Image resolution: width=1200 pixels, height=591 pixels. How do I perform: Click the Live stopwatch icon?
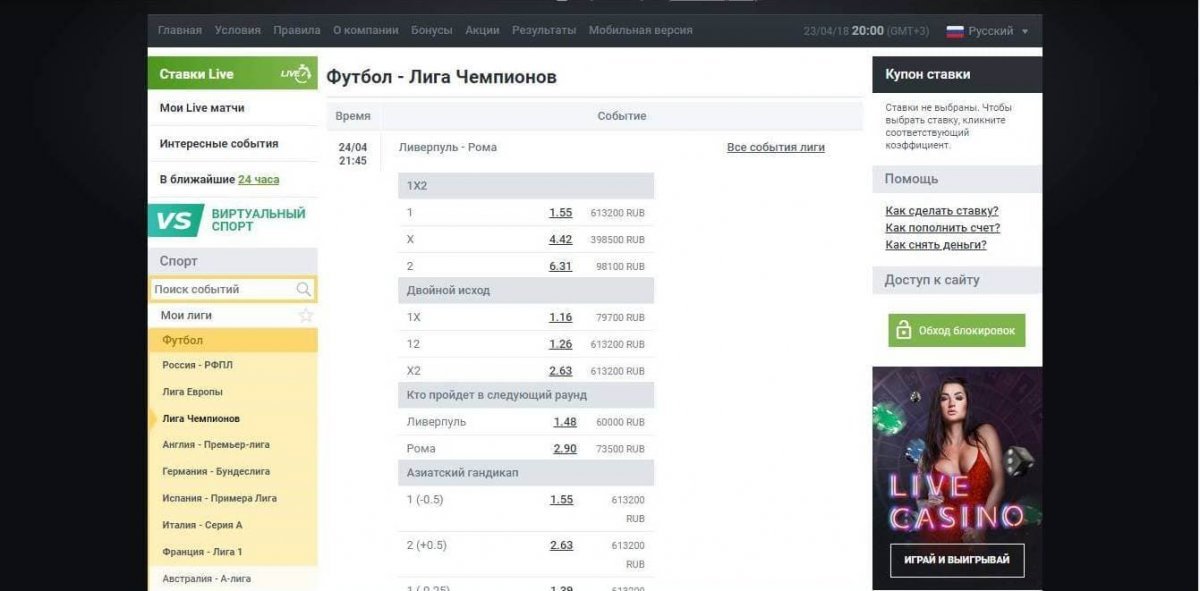(295, 74)
